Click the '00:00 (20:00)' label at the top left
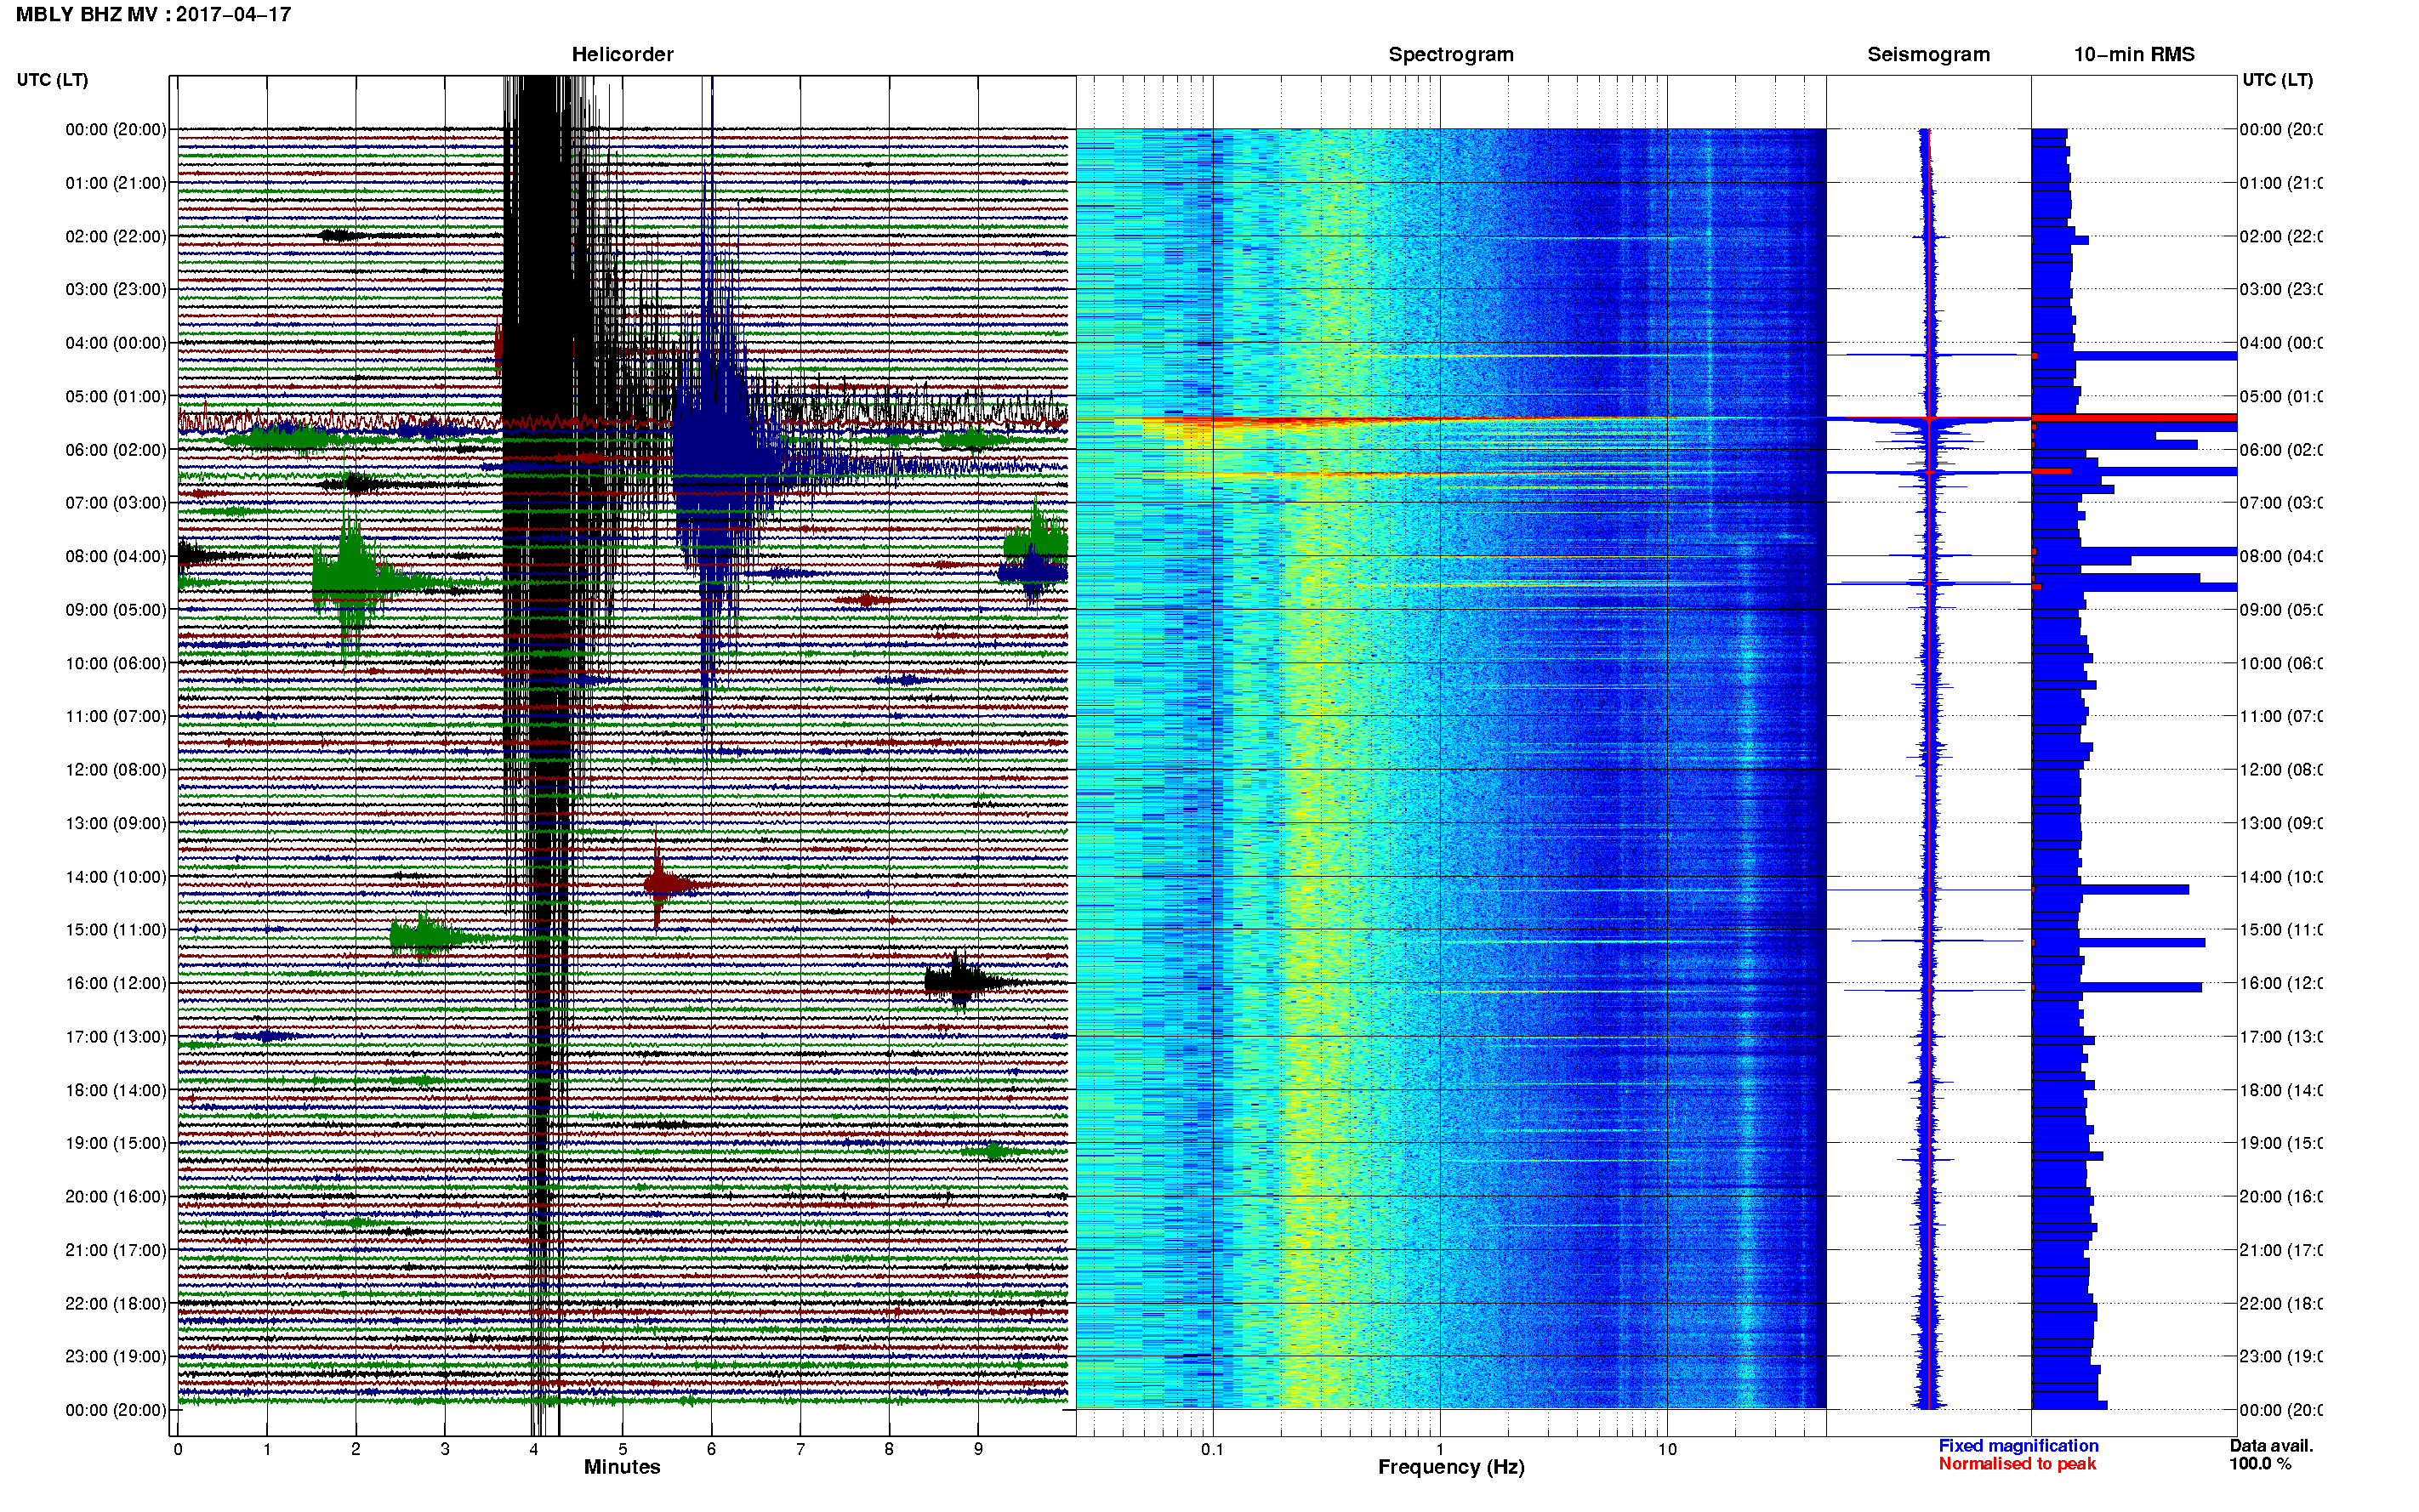This screenshot has height=1512, width=2419. coord(116,129)
